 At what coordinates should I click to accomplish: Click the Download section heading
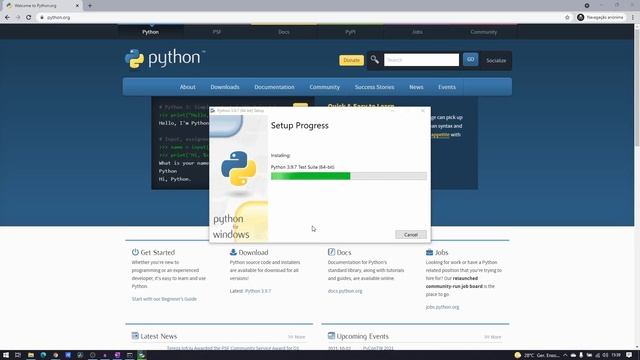[x=253, y=252]
